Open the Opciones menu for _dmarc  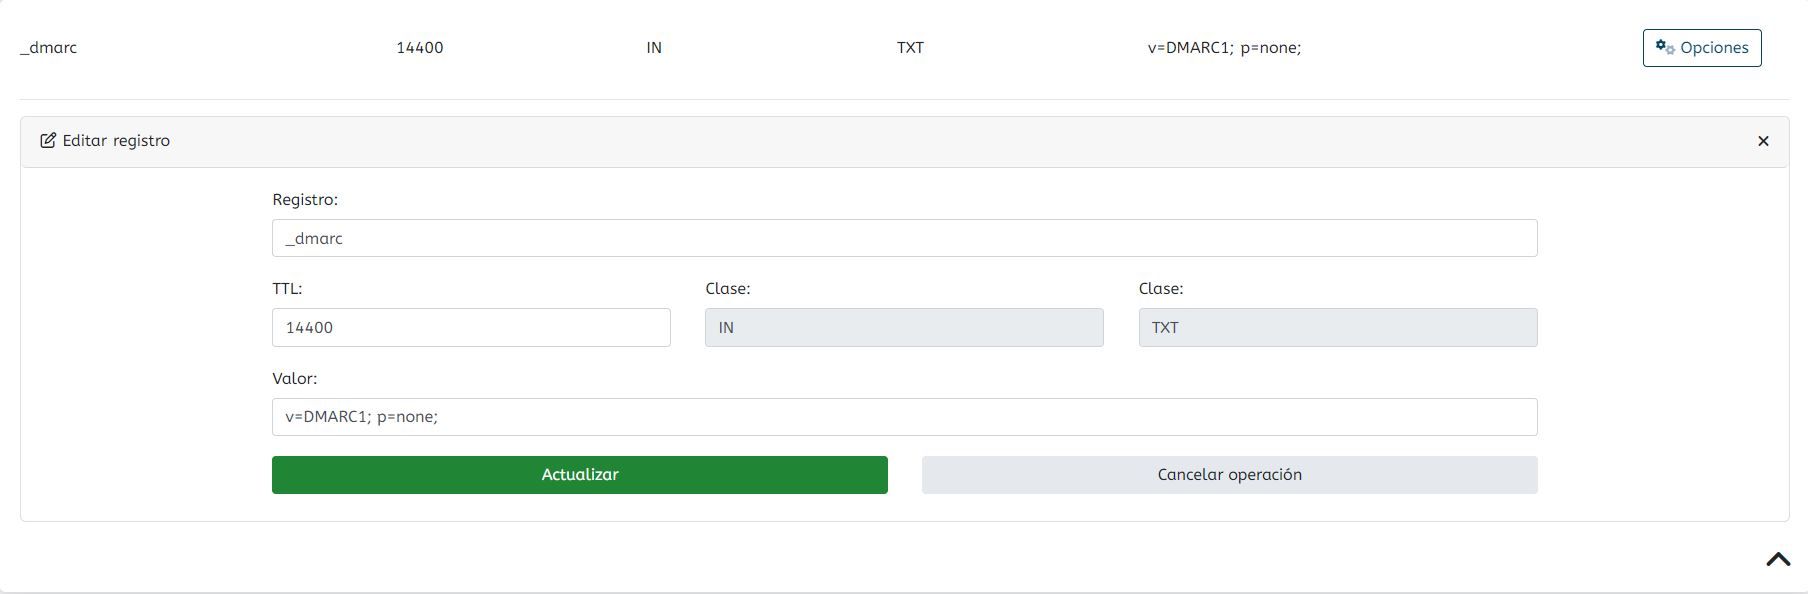1702,48
